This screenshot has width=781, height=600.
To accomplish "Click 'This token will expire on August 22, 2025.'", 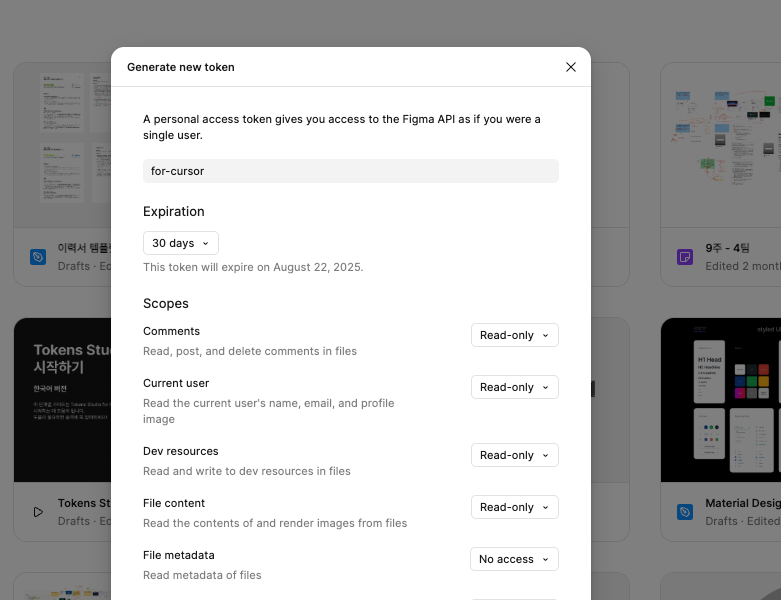I will click(x=253, y=267).
